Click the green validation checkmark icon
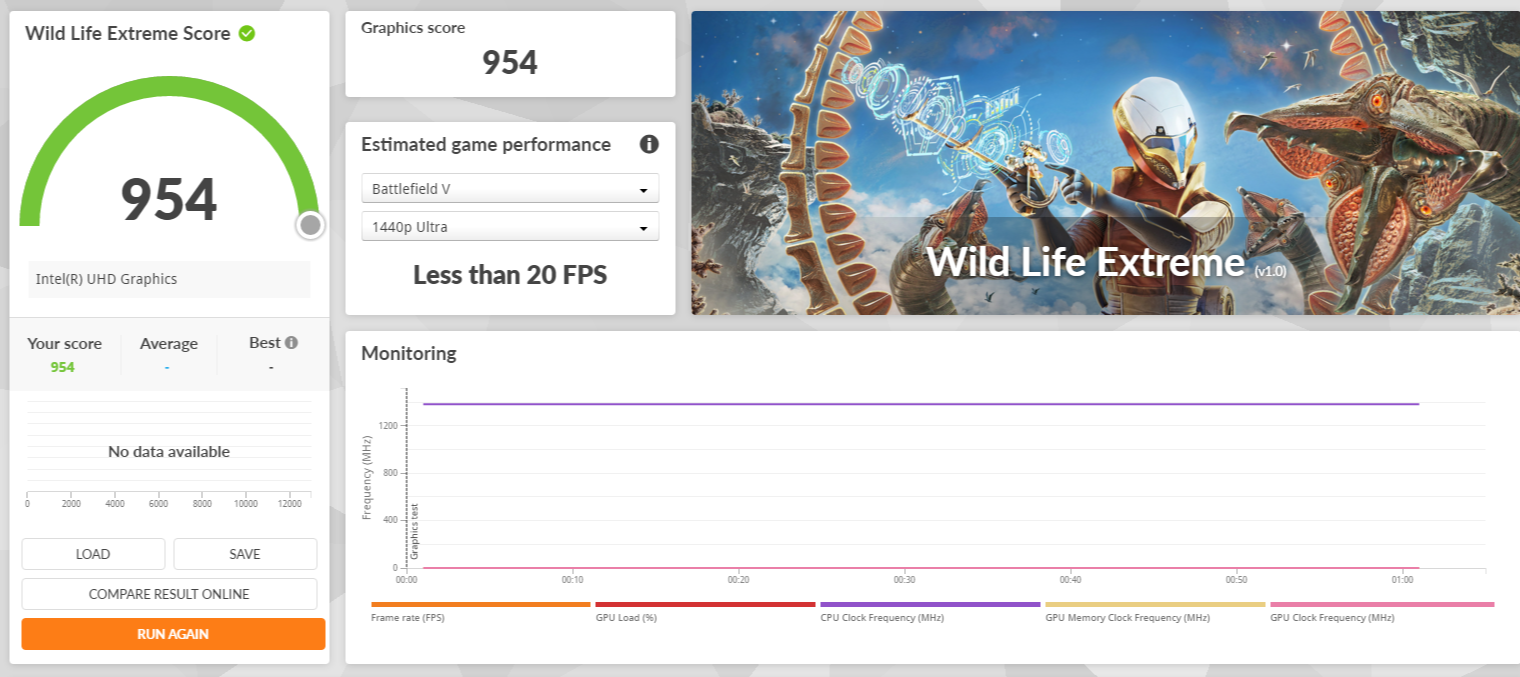 click(247, 33)
